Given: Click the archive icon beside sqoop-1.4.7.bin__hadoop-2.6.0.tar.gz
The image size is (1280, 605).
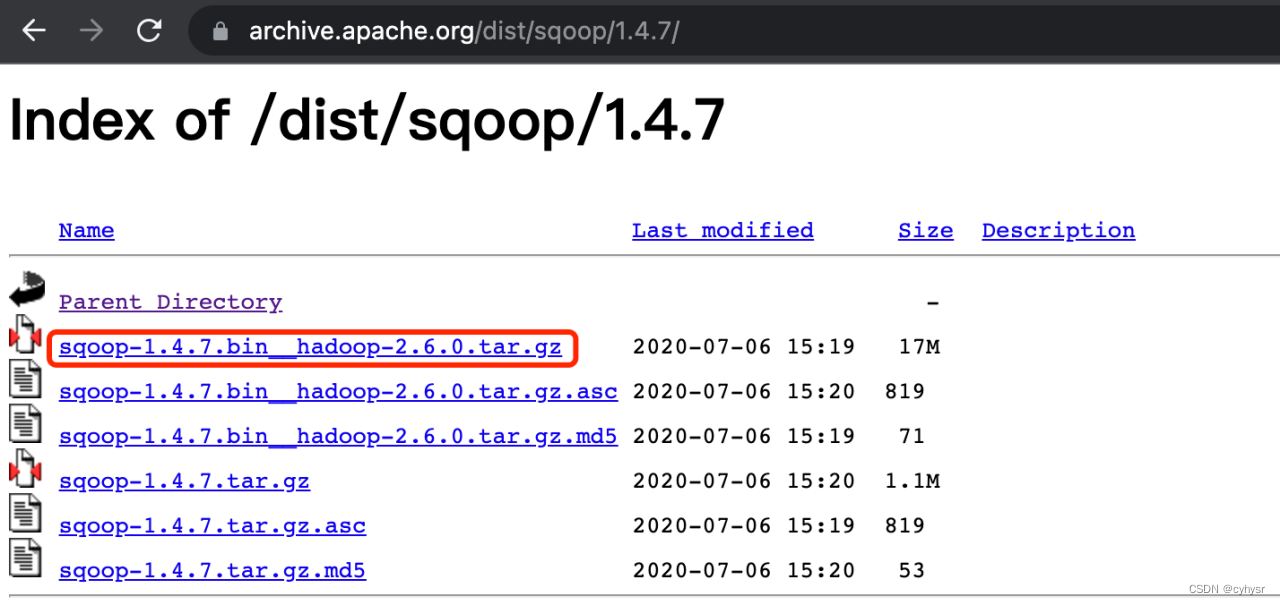Looking at the screenshot, I should tap(25, 335).
